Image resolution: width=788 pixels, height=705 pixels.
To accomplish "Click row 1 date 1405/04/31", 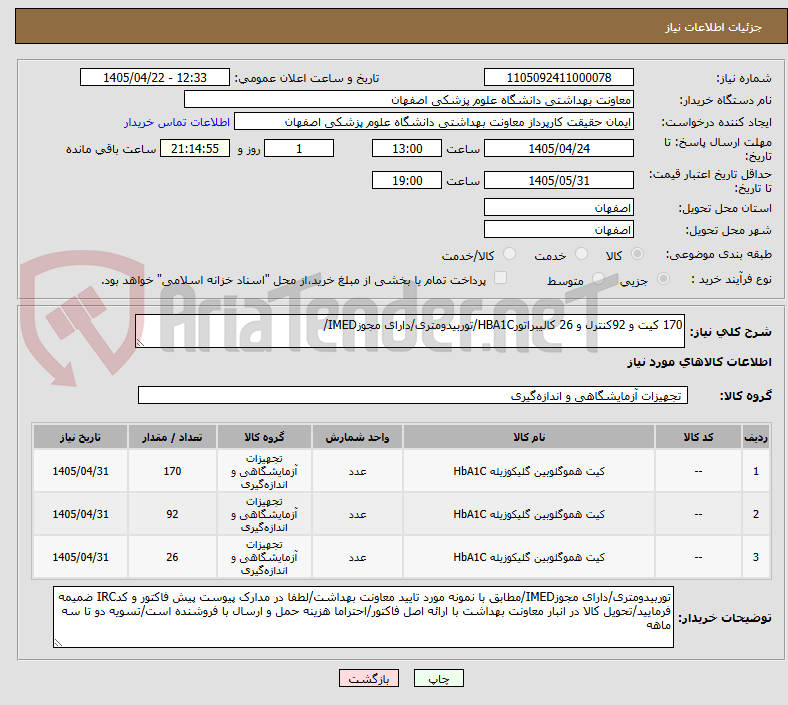I will click(80, 471).
